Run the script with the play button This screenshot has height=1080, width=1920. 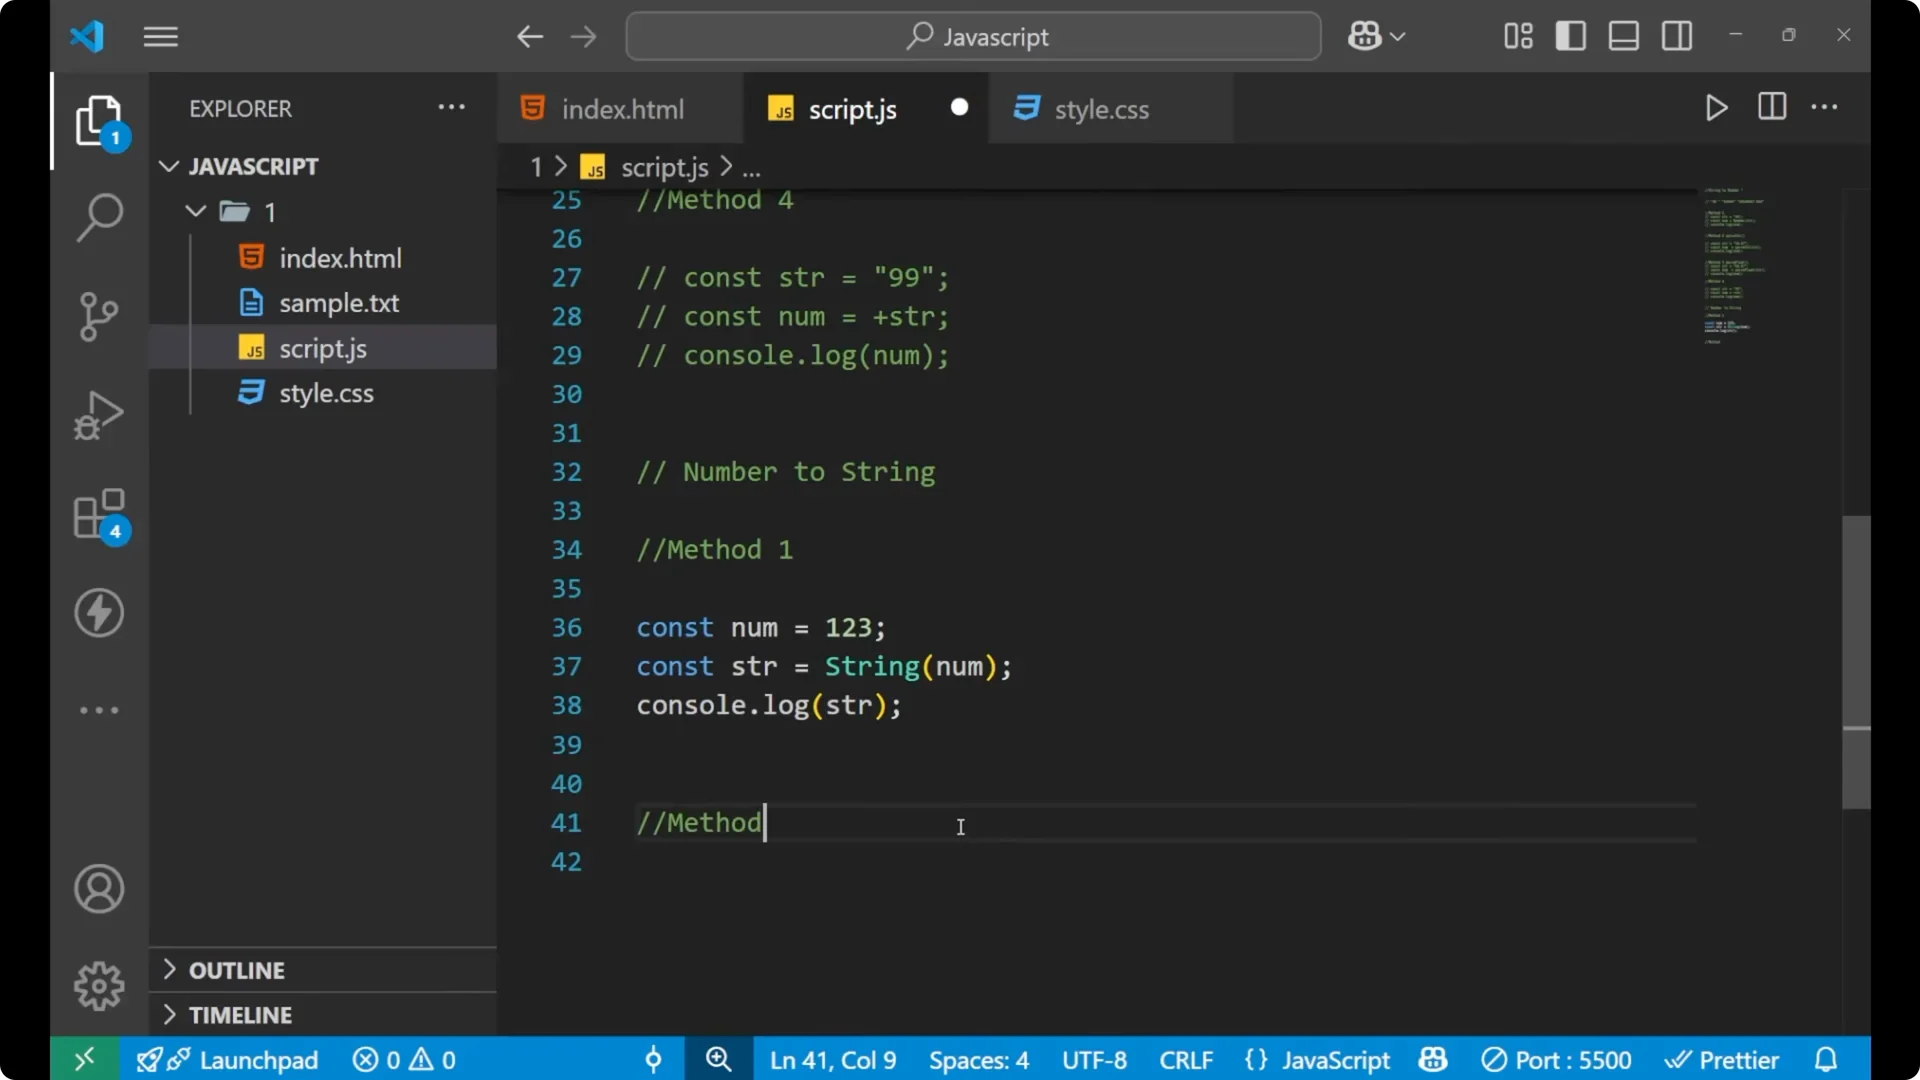point(1717,108)
